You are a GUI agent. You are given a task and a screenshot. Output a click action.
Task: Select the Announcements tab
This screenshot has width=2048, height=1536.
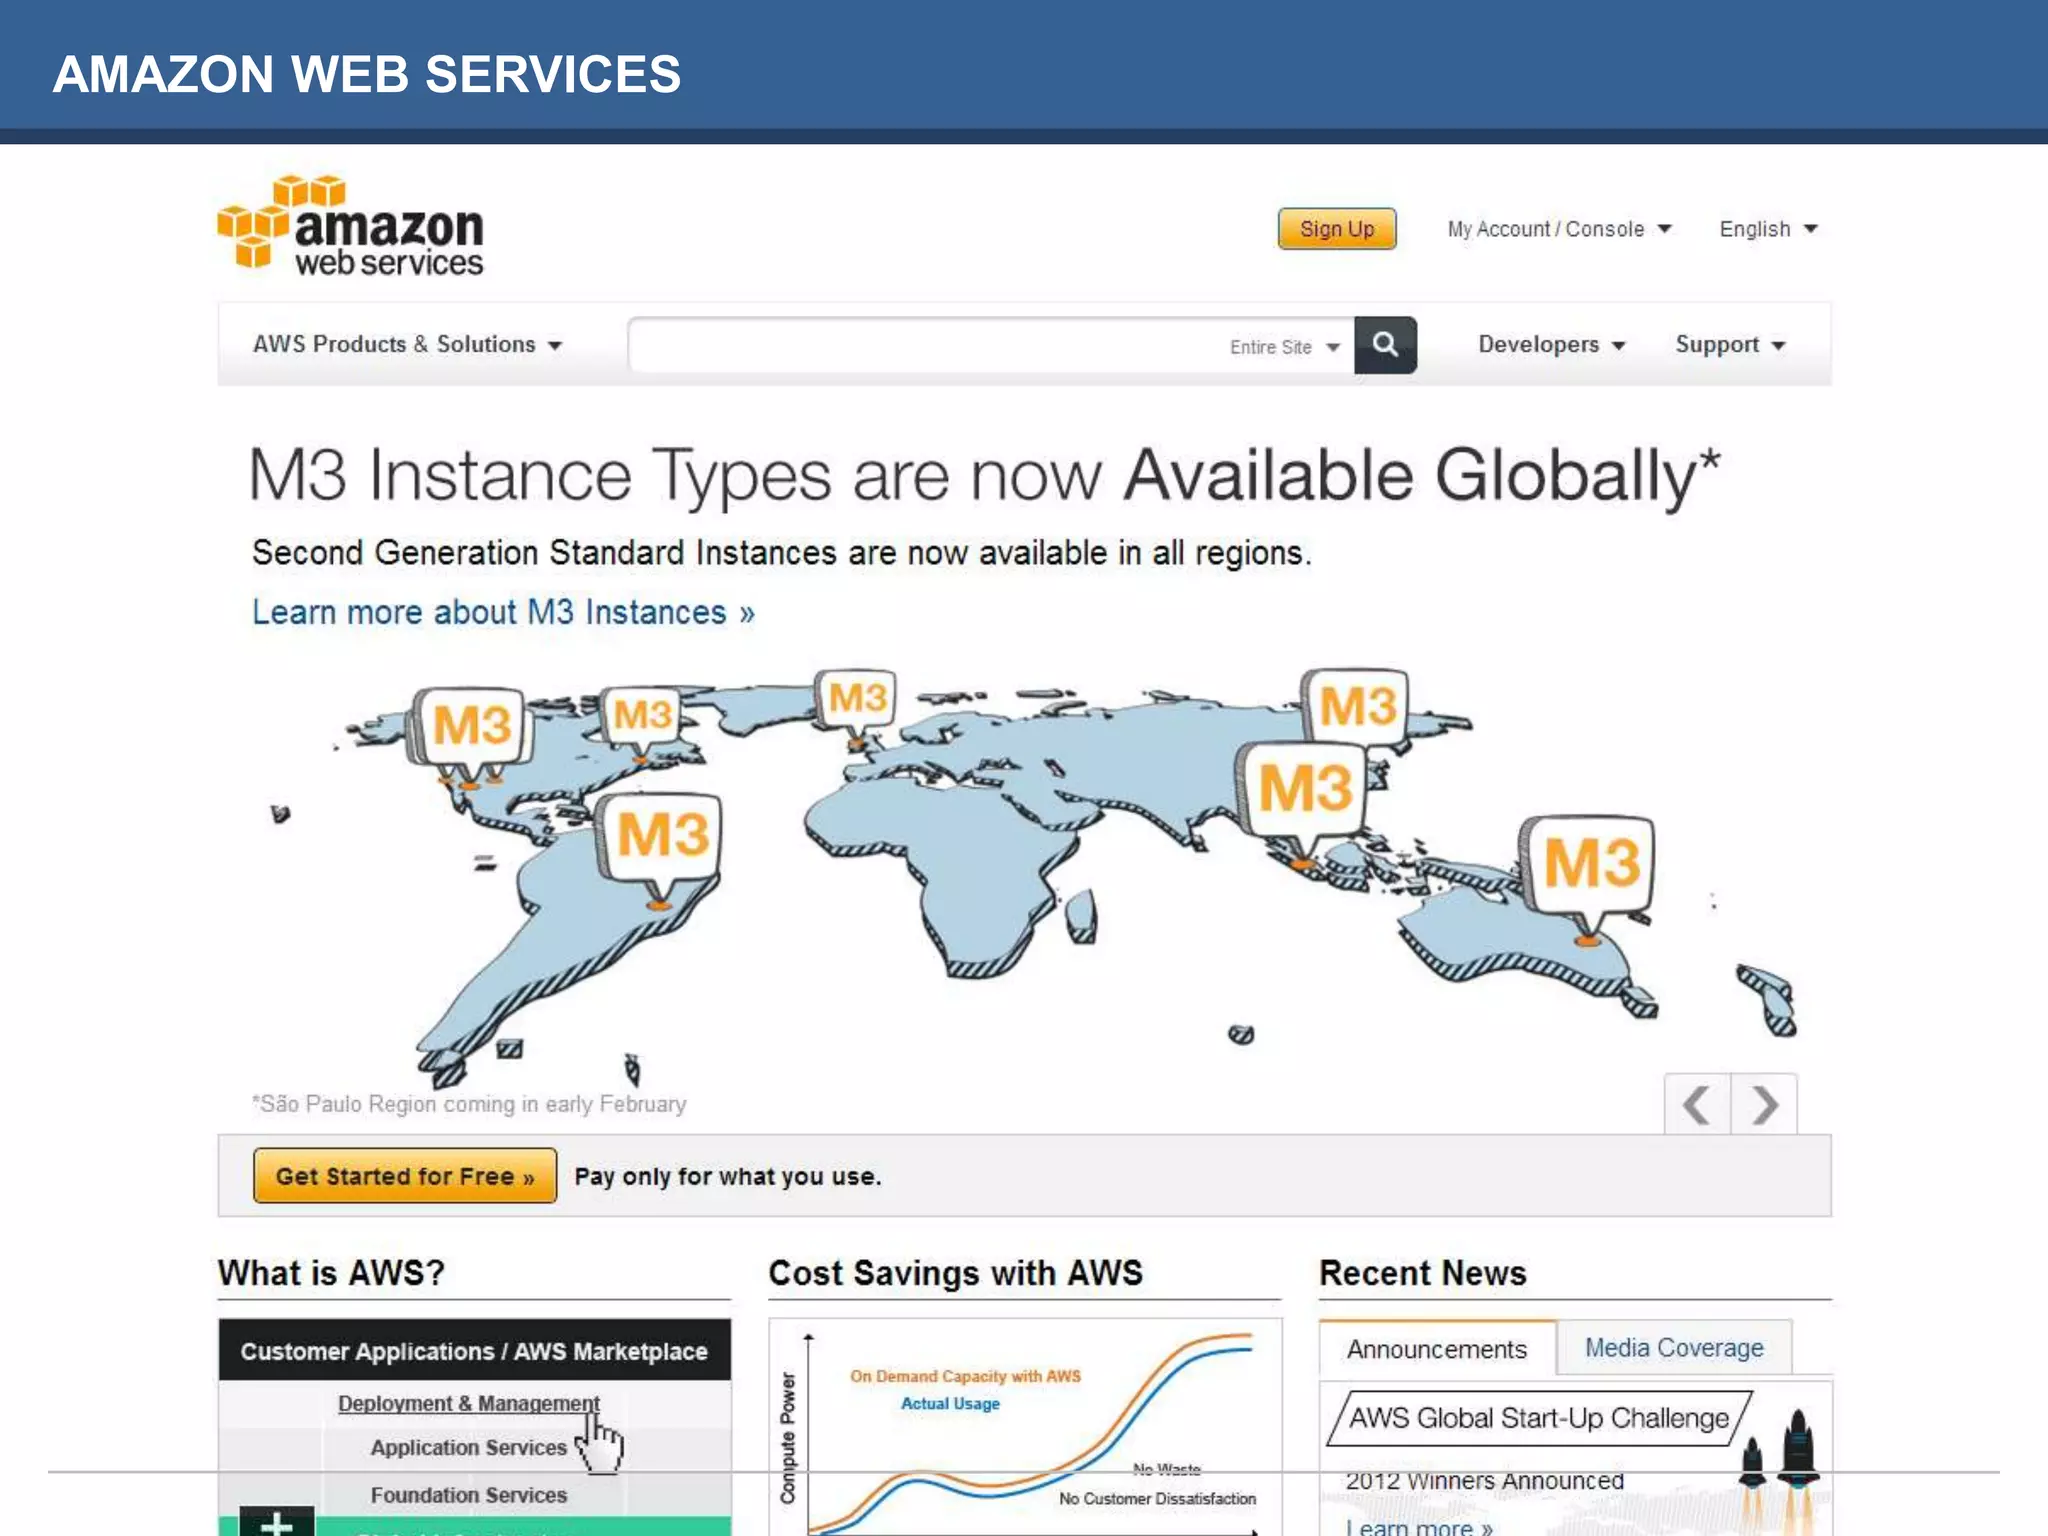point(1437,1349)
